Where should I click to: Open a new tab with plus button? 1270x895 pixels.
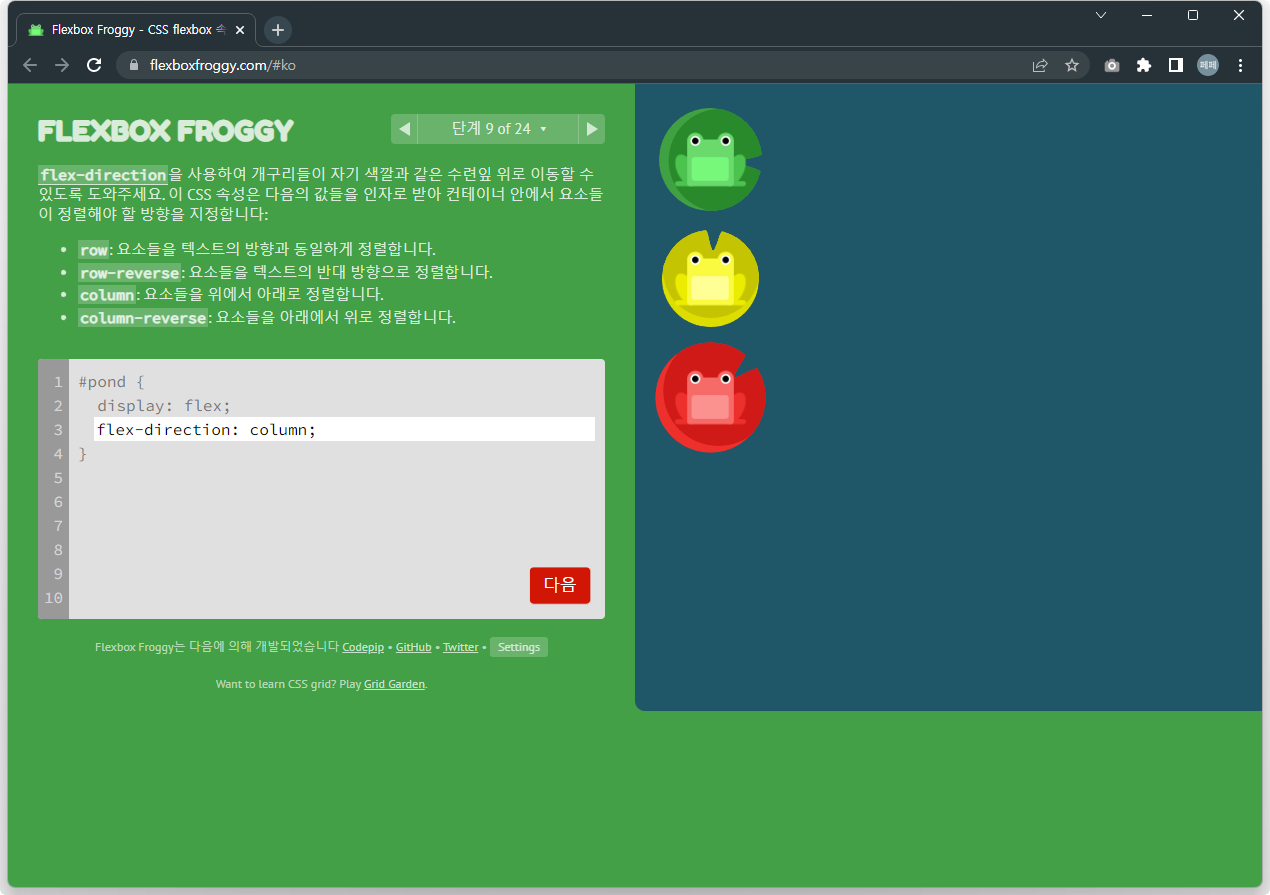point(278,30)
